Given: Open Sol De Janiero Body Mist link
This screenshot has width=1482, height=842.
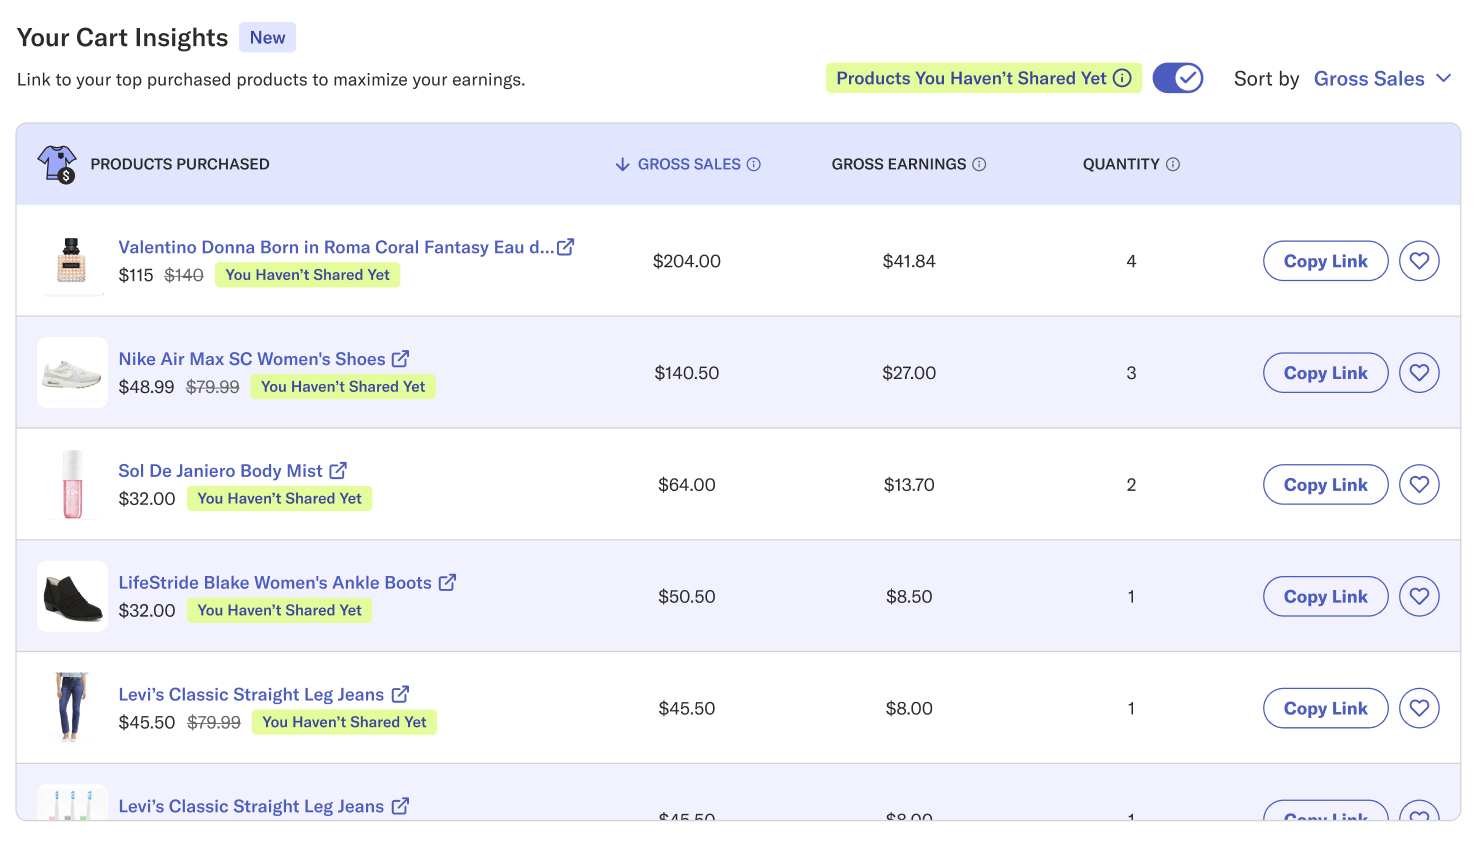Looking at the screenshot, I should point(220,471).
